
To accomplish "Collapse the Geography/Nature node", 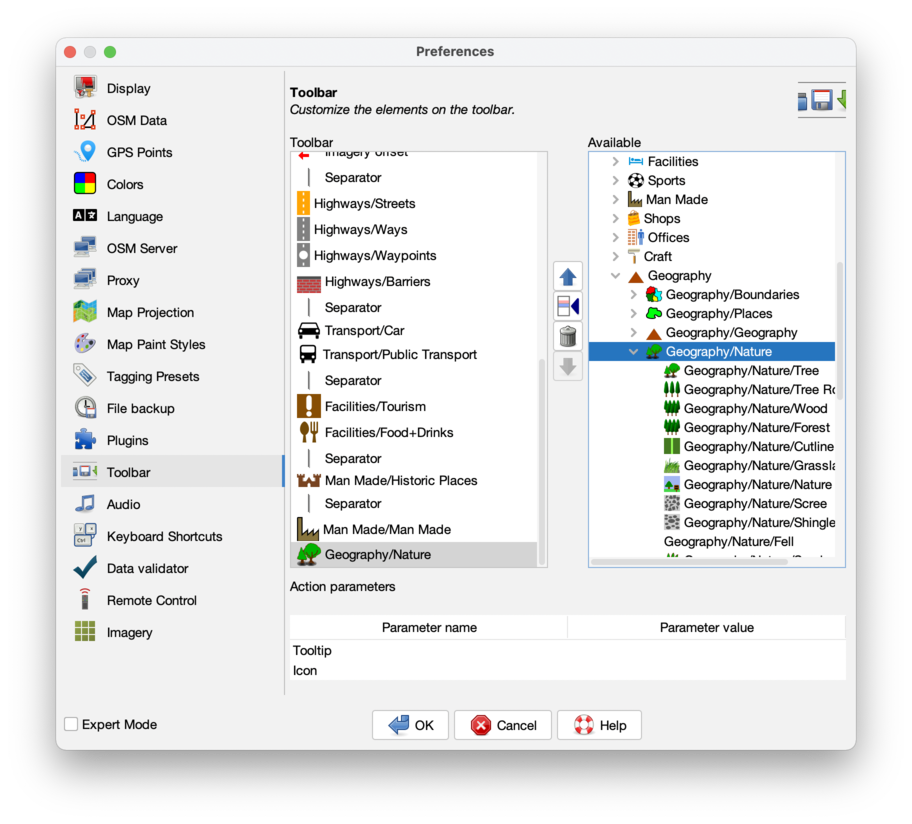I will coord(634,352).
